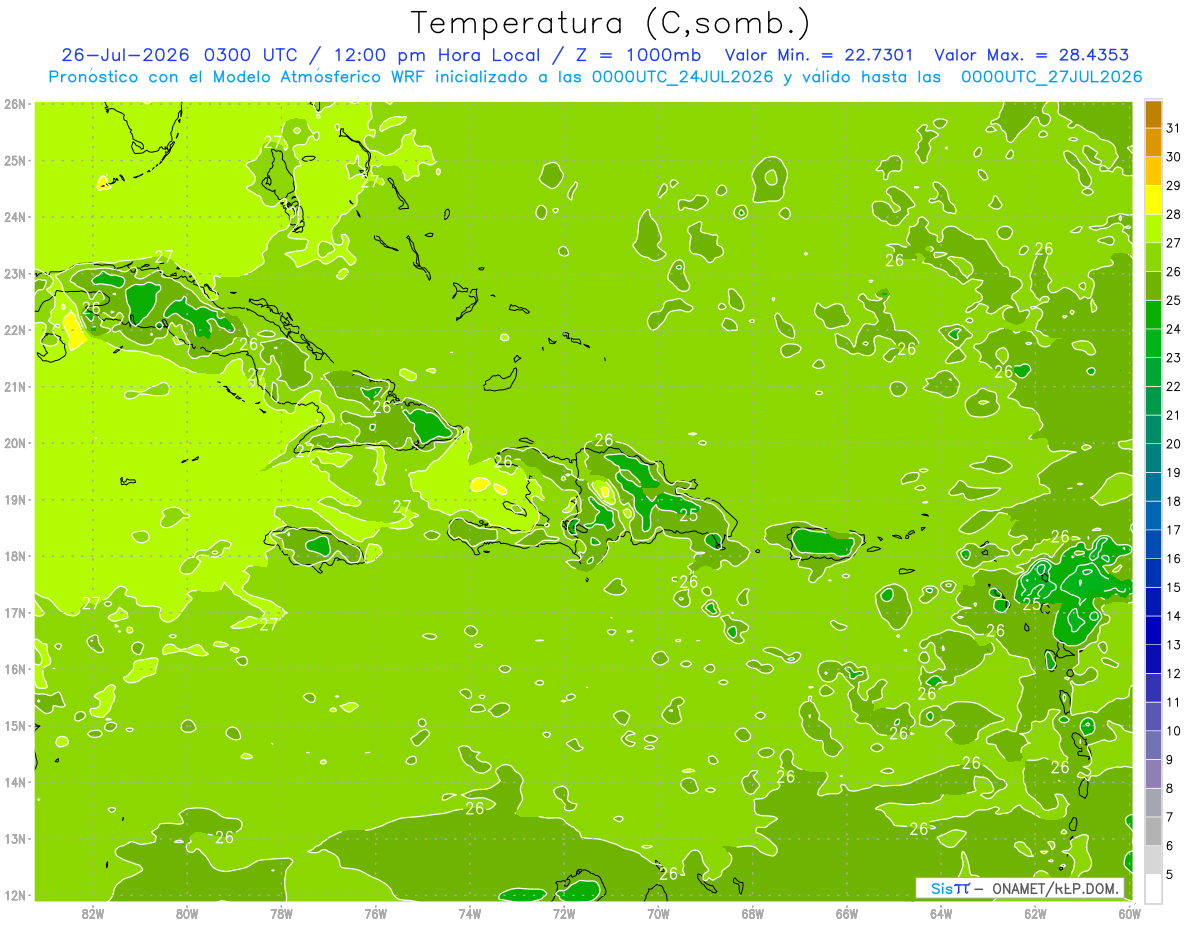Click the yellow hot spot over western Cuba
Image resolution: width=1200 pixels, height=927 pixels.
(x=74, y=330)
